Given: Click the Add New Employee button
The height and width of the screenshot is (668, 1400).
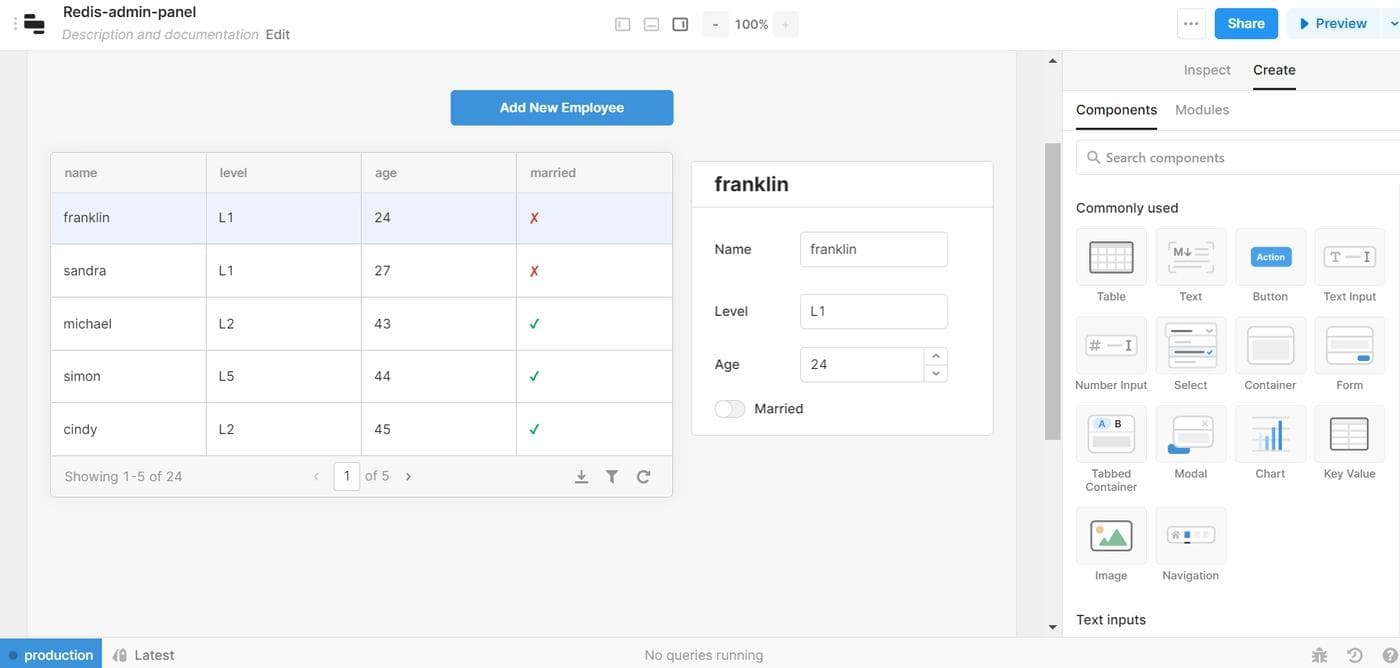Looking at the screenshot, I should [561, 108].
